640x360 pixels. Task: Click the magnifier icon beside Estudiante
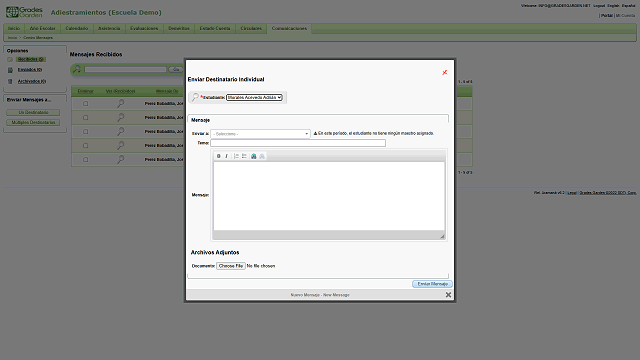(195, 97)
